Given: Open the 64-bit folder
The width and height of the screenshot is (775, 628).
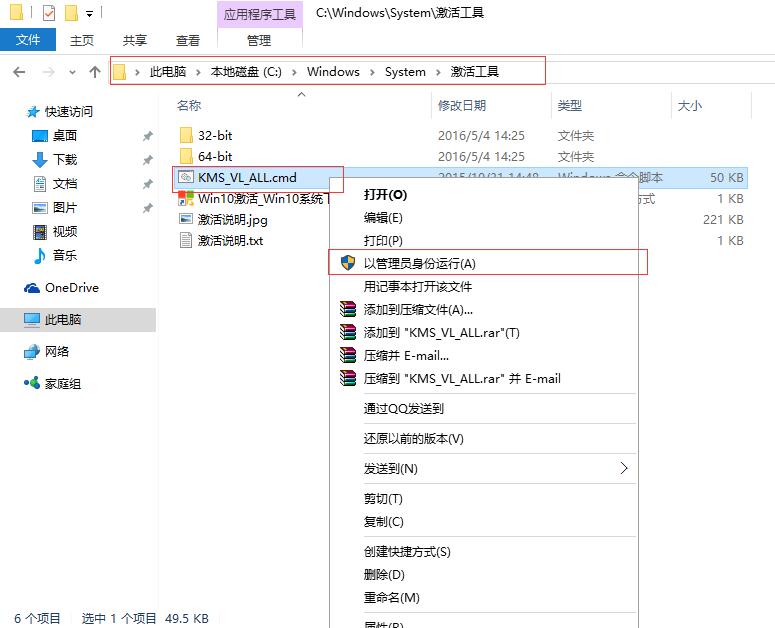Looking at the screenshot, I should click(x=214, y=156).
